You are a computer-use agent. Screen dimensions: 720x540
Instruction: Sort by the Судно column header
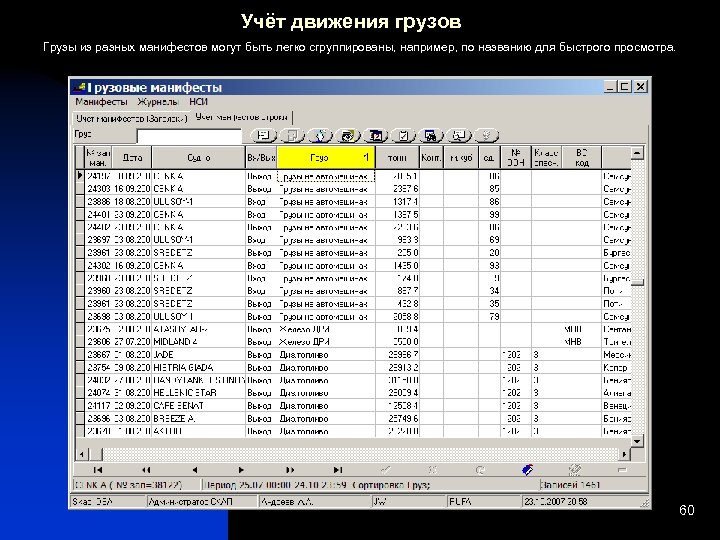click(199, 158)
